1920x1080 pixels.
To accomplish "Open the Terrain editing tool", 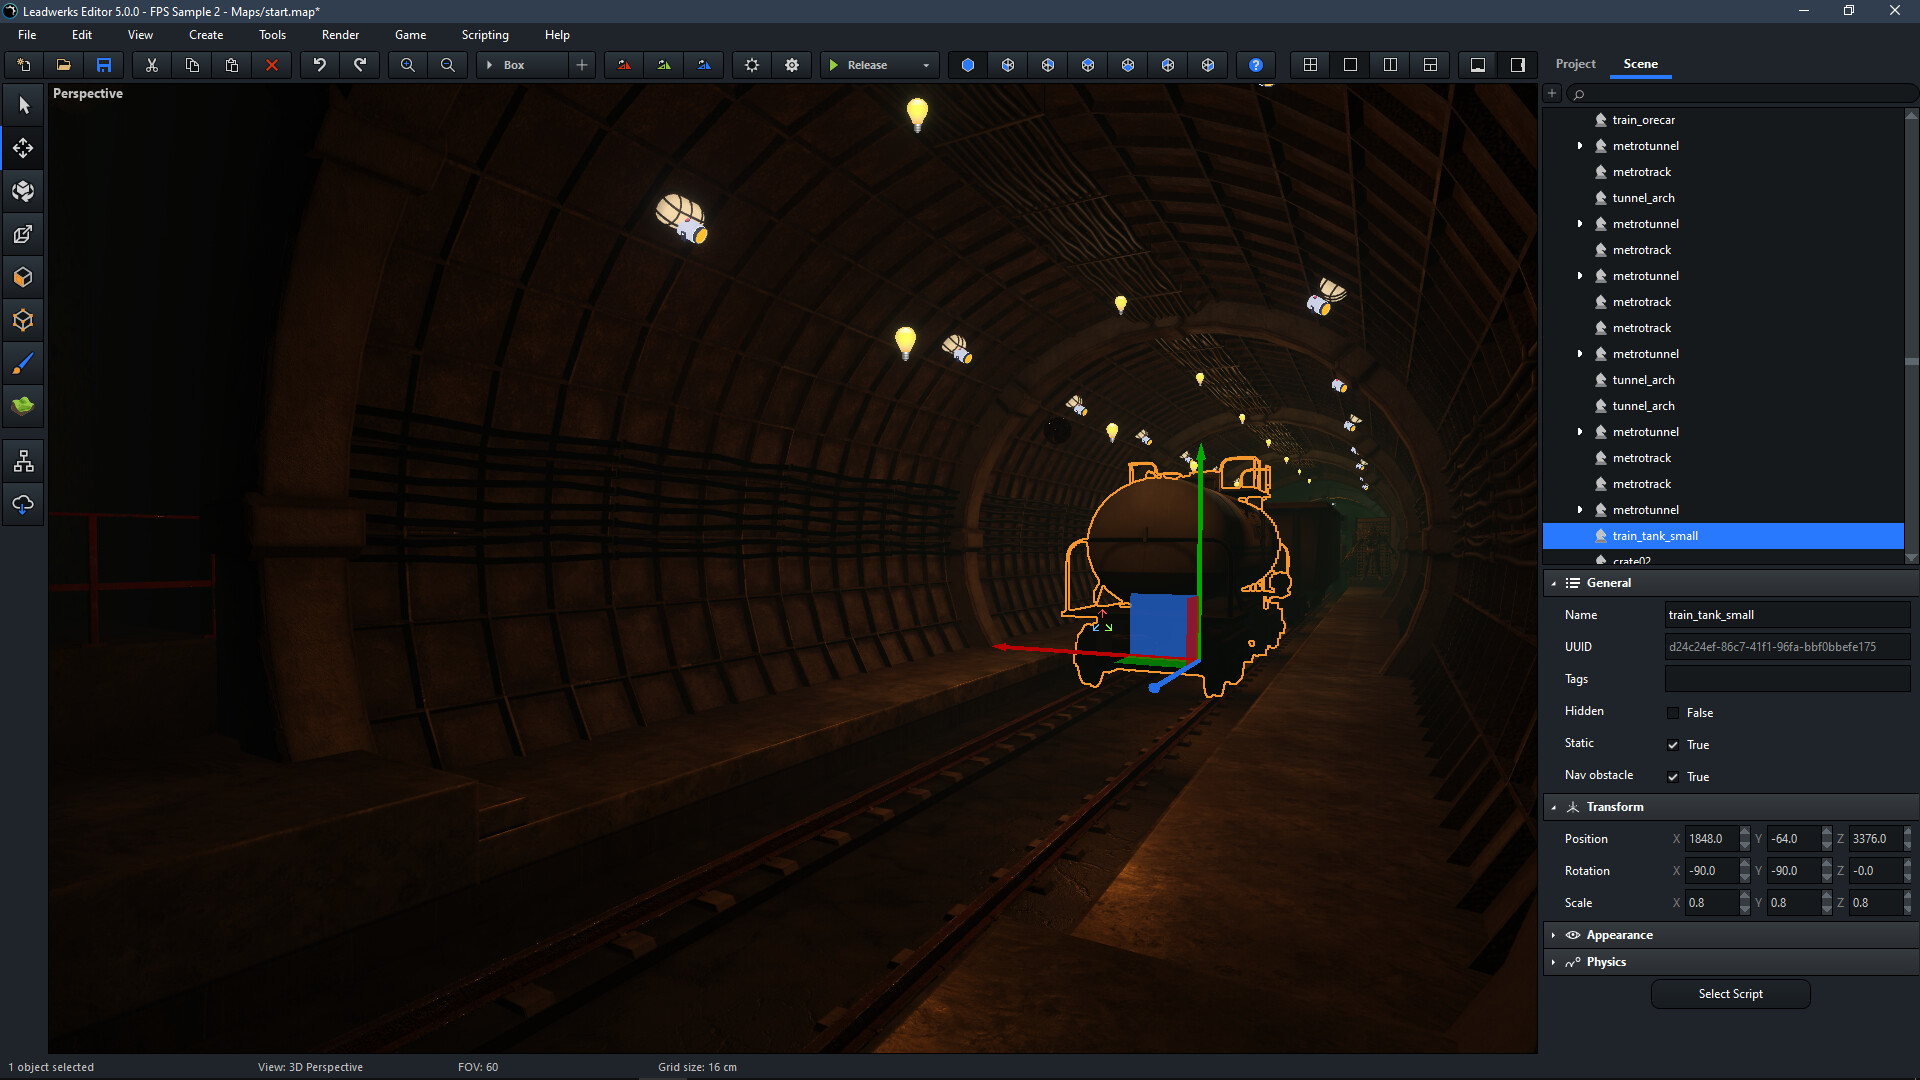I will click(x=22, y=406).
